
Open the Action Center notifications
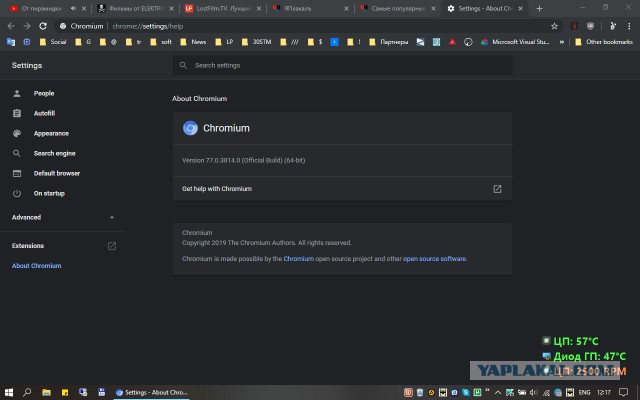623,392
